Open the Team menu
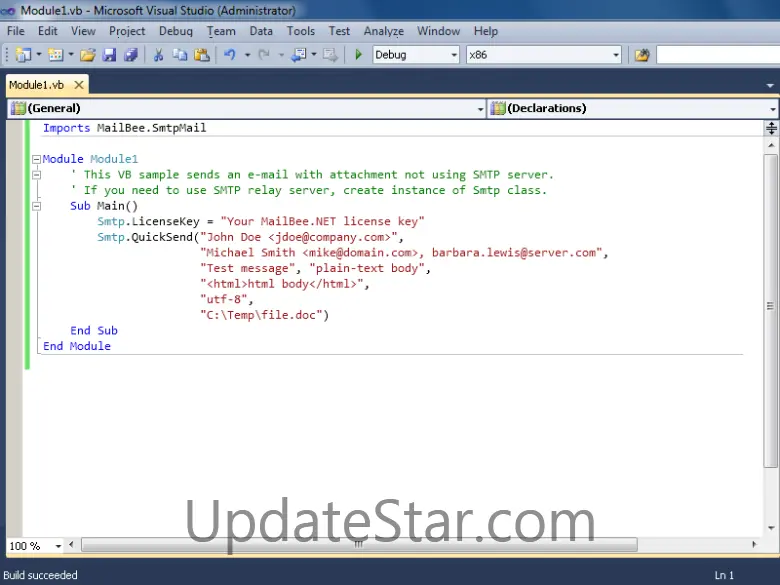Screen dimensions: 780x585 point(221,31)
